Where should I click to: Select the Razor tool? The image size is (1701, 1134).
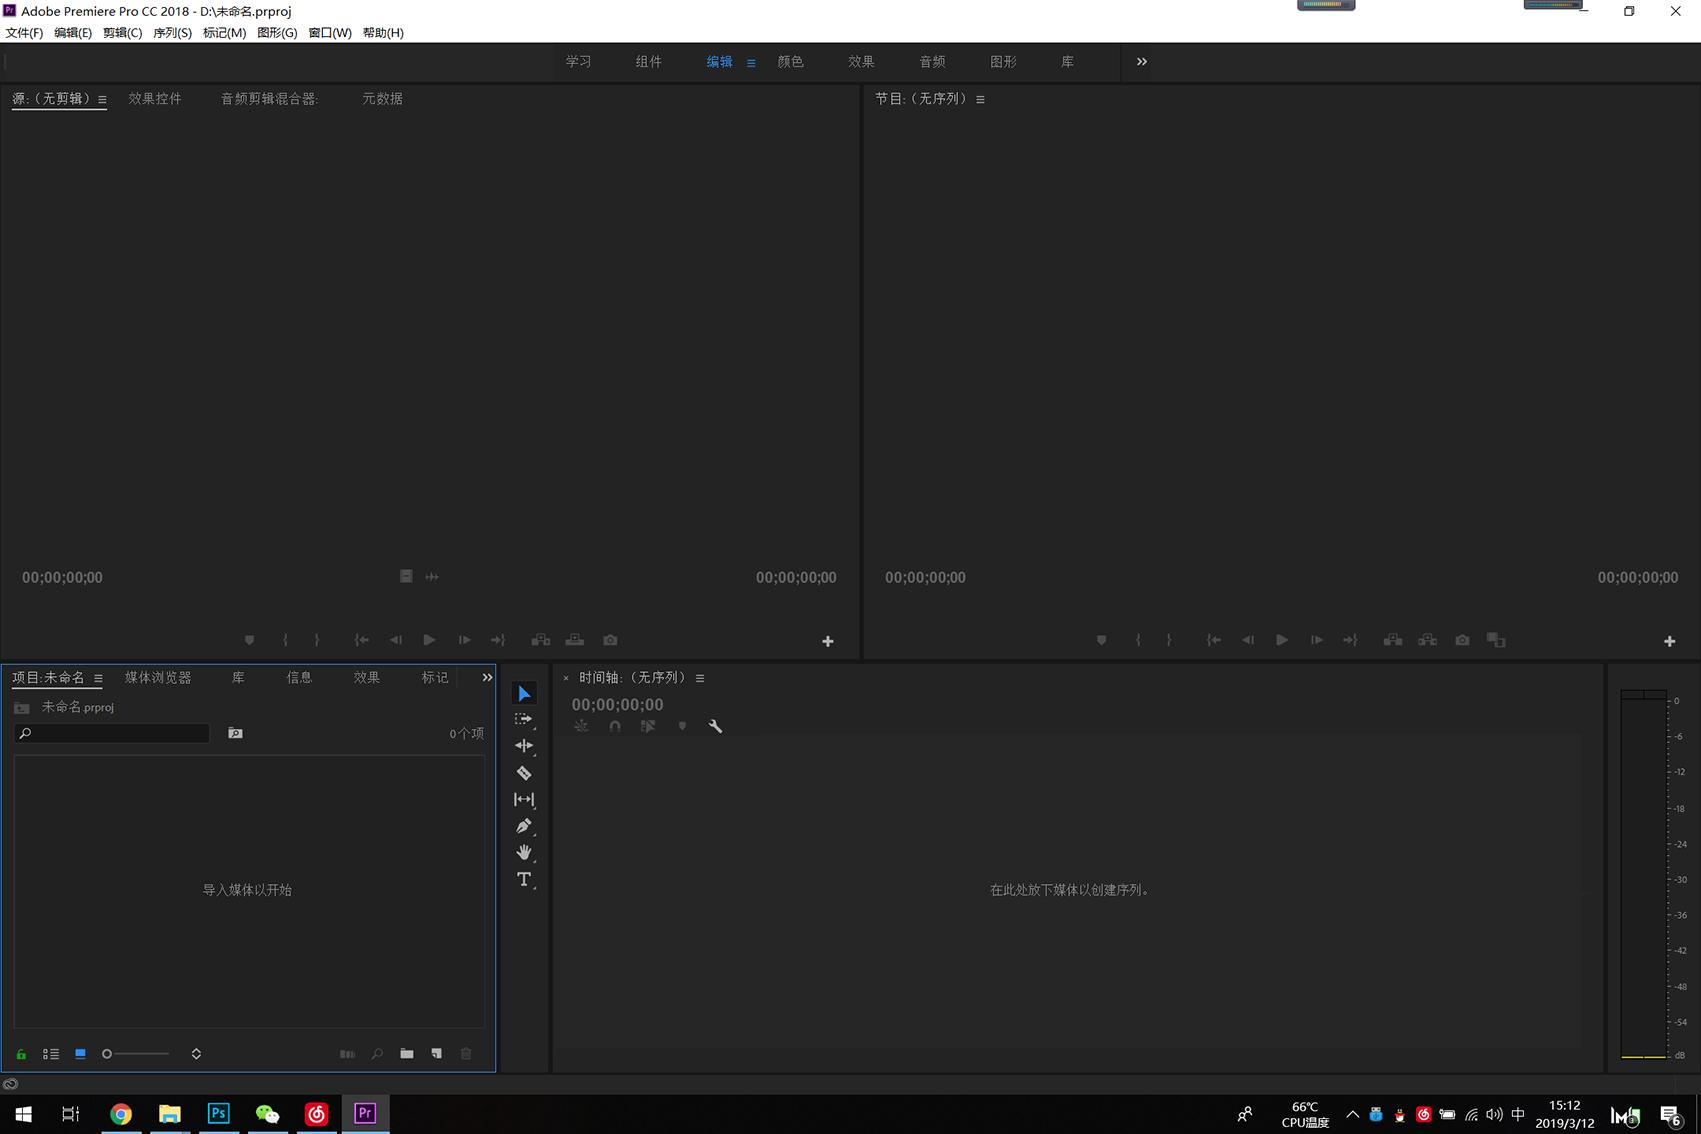click(524, 772)
